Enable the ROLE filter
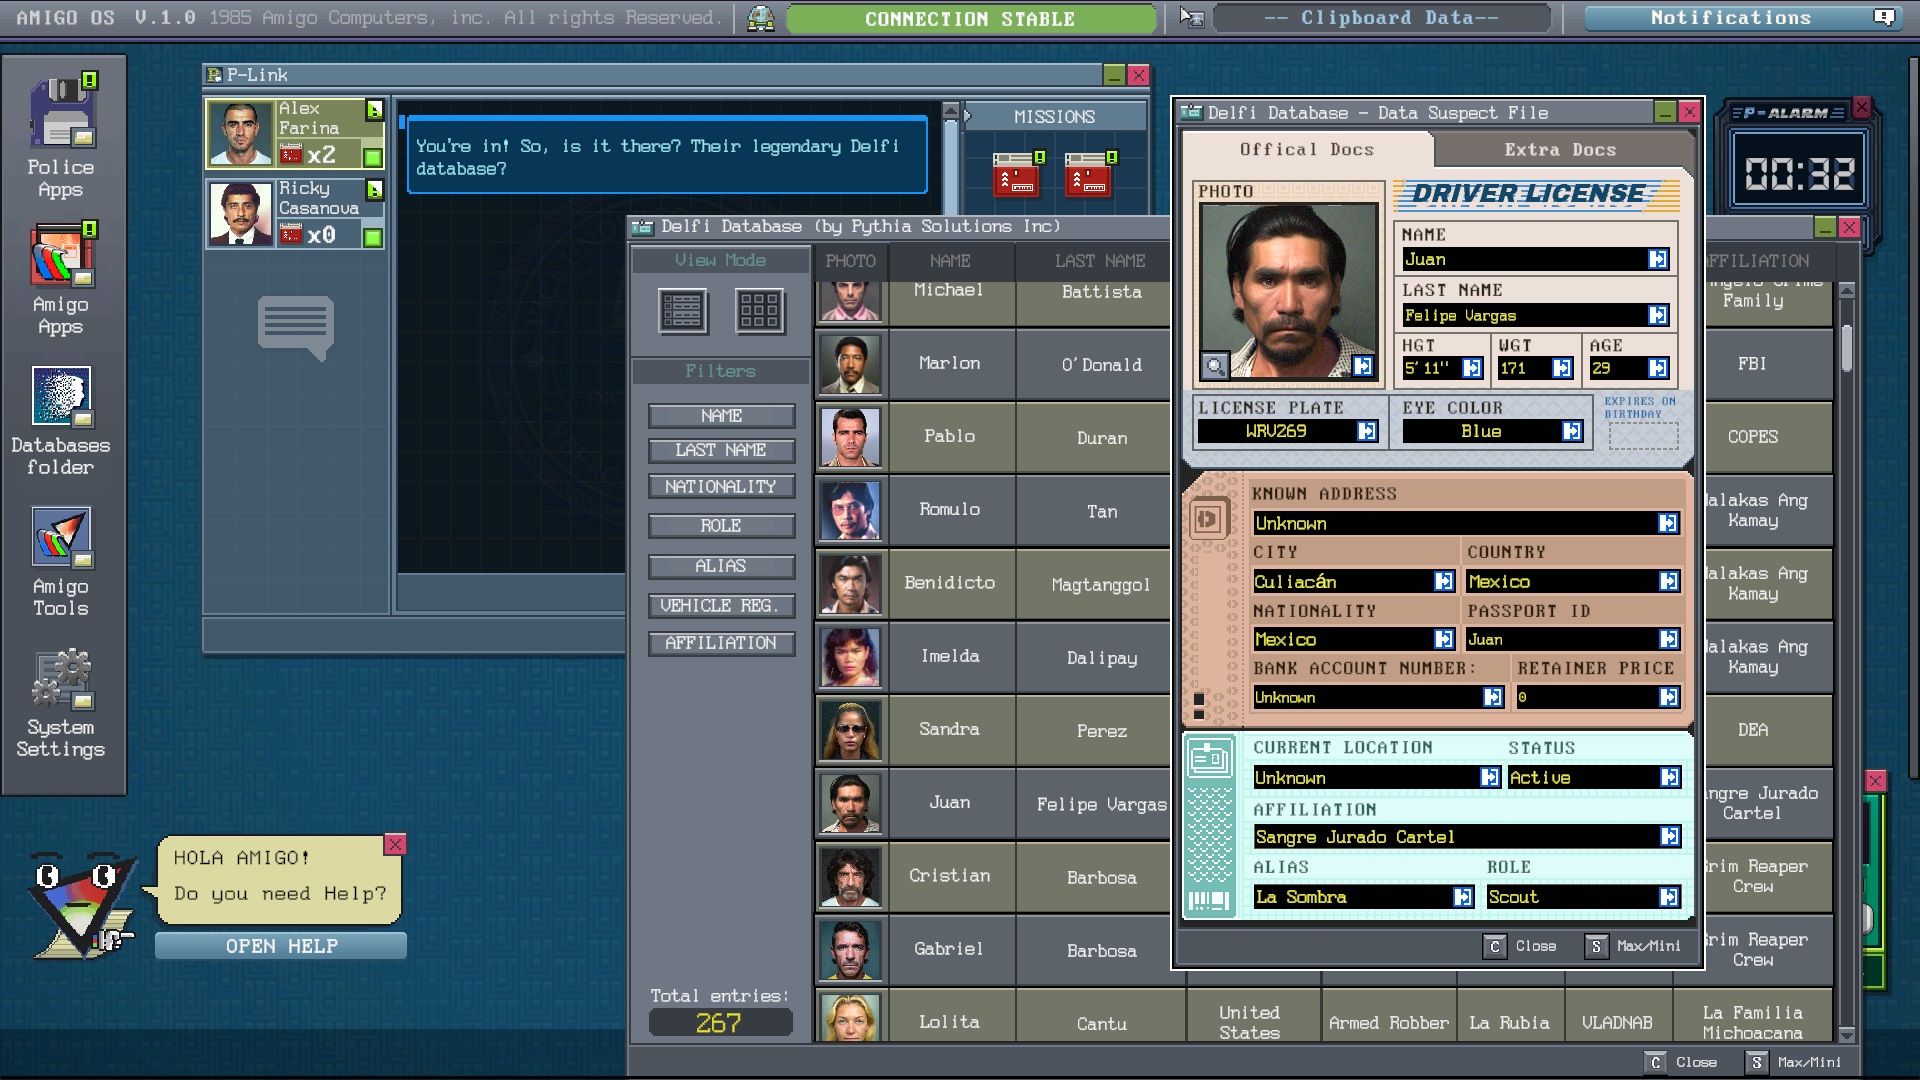The height and width of the screenshot is (1080, 1920). (x=720, y=524)
